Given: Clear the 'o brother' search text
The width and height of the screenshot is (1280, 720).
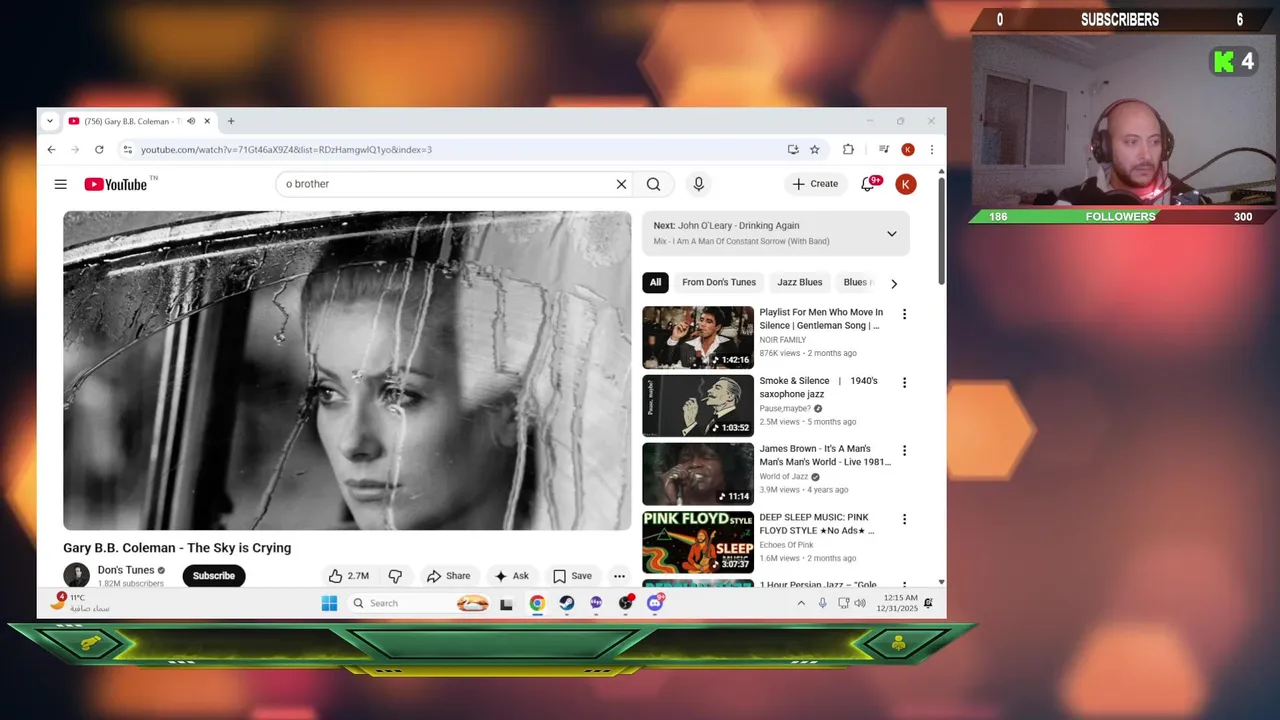Looking at the screenshot, I should pyautogui.click(x=621, y=184).
